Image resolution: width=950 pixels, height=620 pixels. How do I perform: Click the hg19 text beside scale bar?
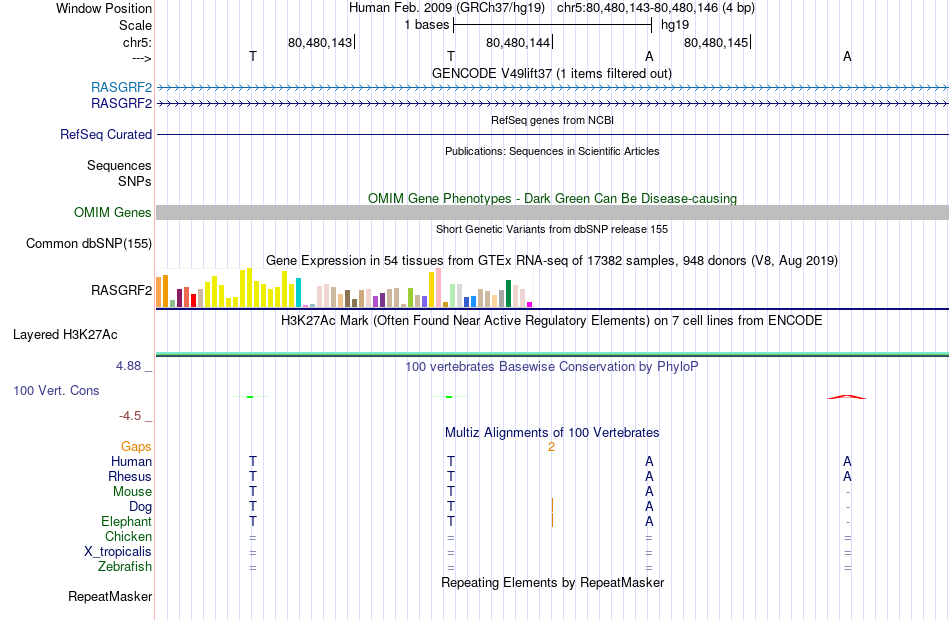tap(675, 25)
